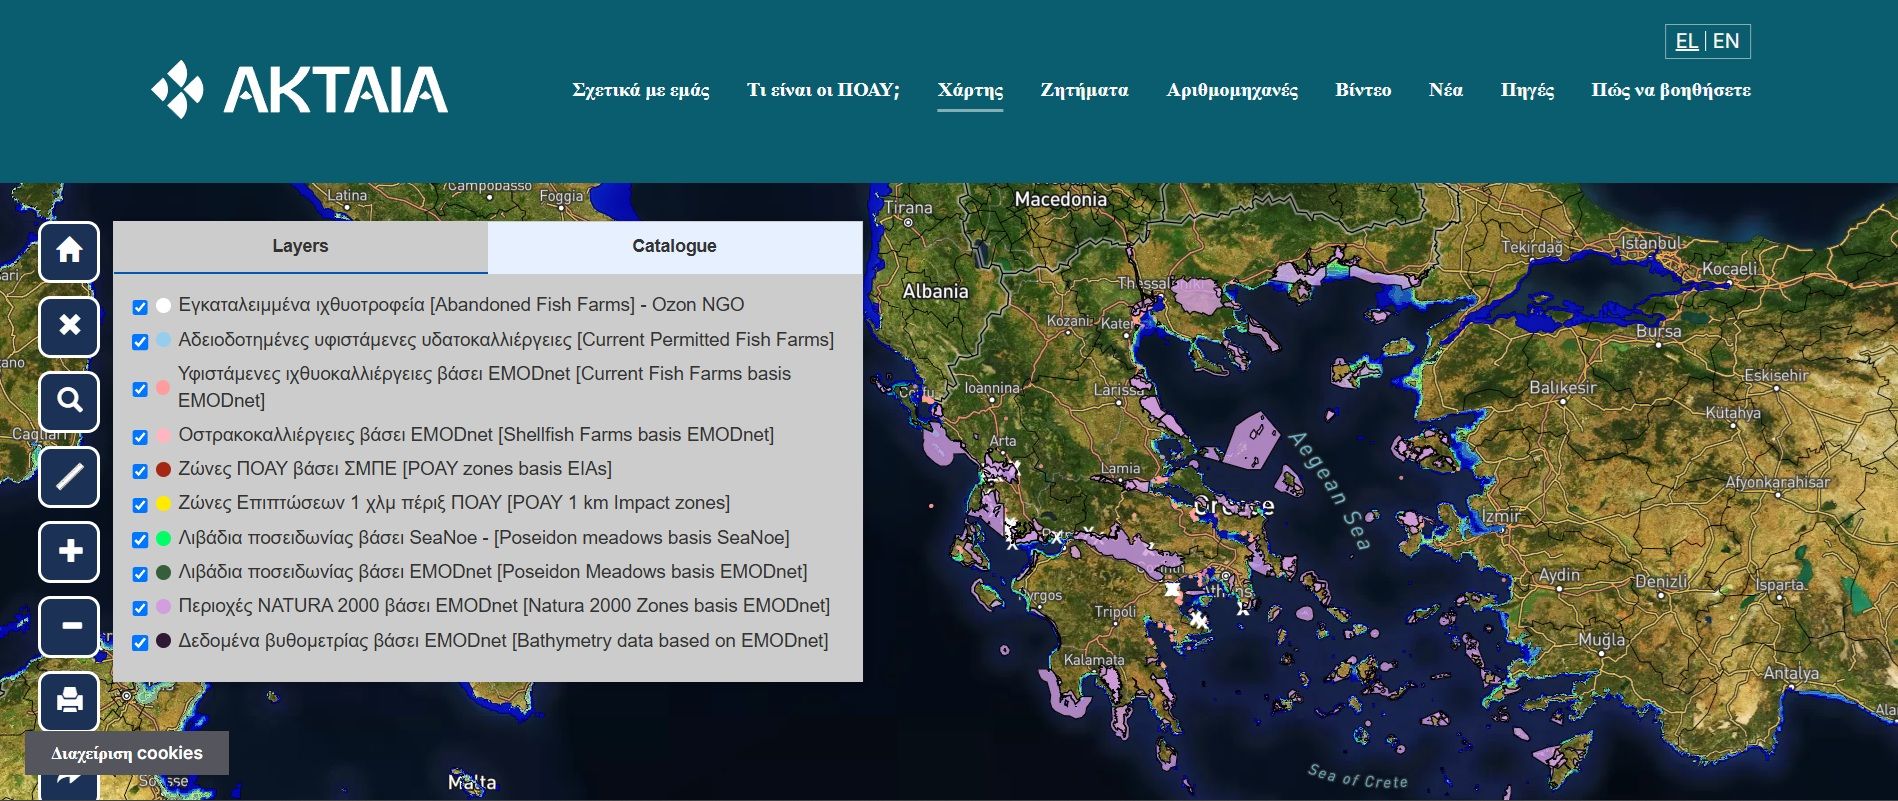Click the map Home button

tap(69, 251)
